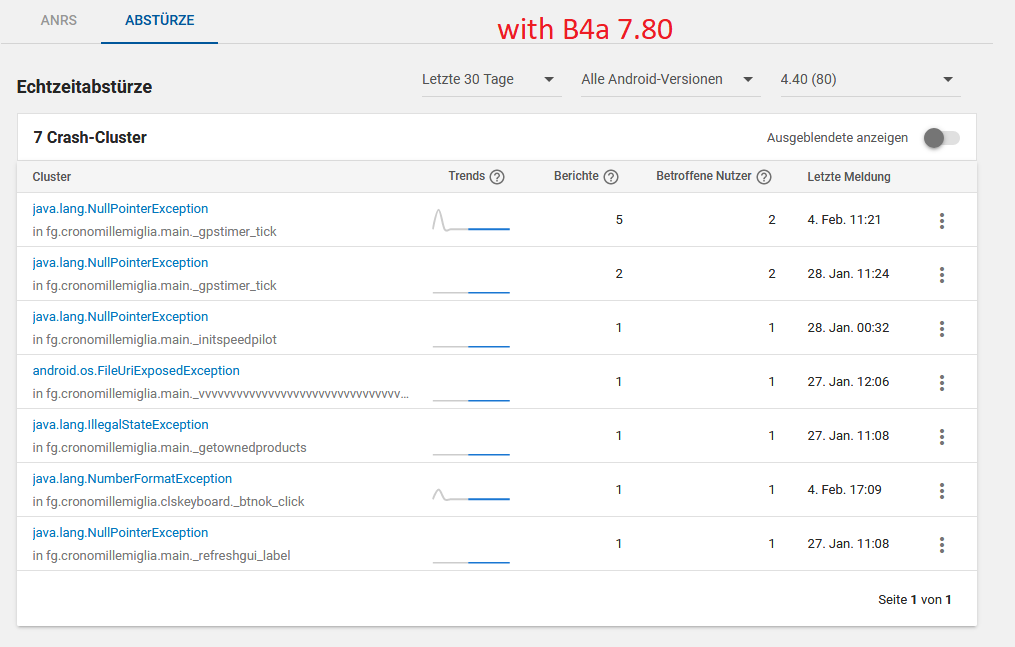Open three-dot menu for the 5-report gpstimer_tick crash
1015x647 pixels.
942,221
